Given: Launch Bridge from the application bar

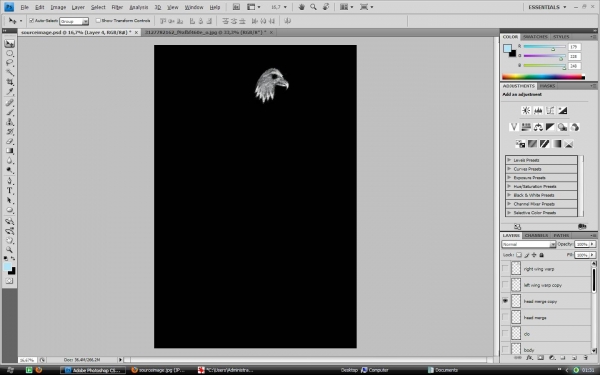Looking at the screenshot, I should click(x=236, y=7).
